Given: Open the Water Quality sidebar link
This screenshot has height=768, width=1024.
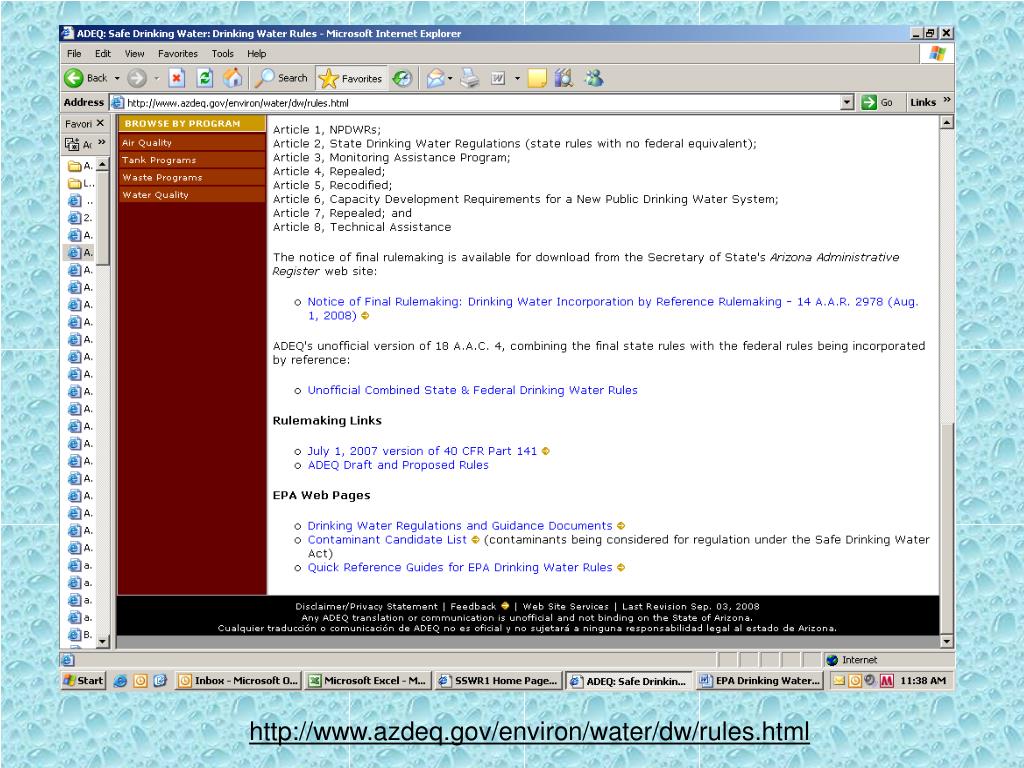Looking at the screenshot, I should pos(155,195).
